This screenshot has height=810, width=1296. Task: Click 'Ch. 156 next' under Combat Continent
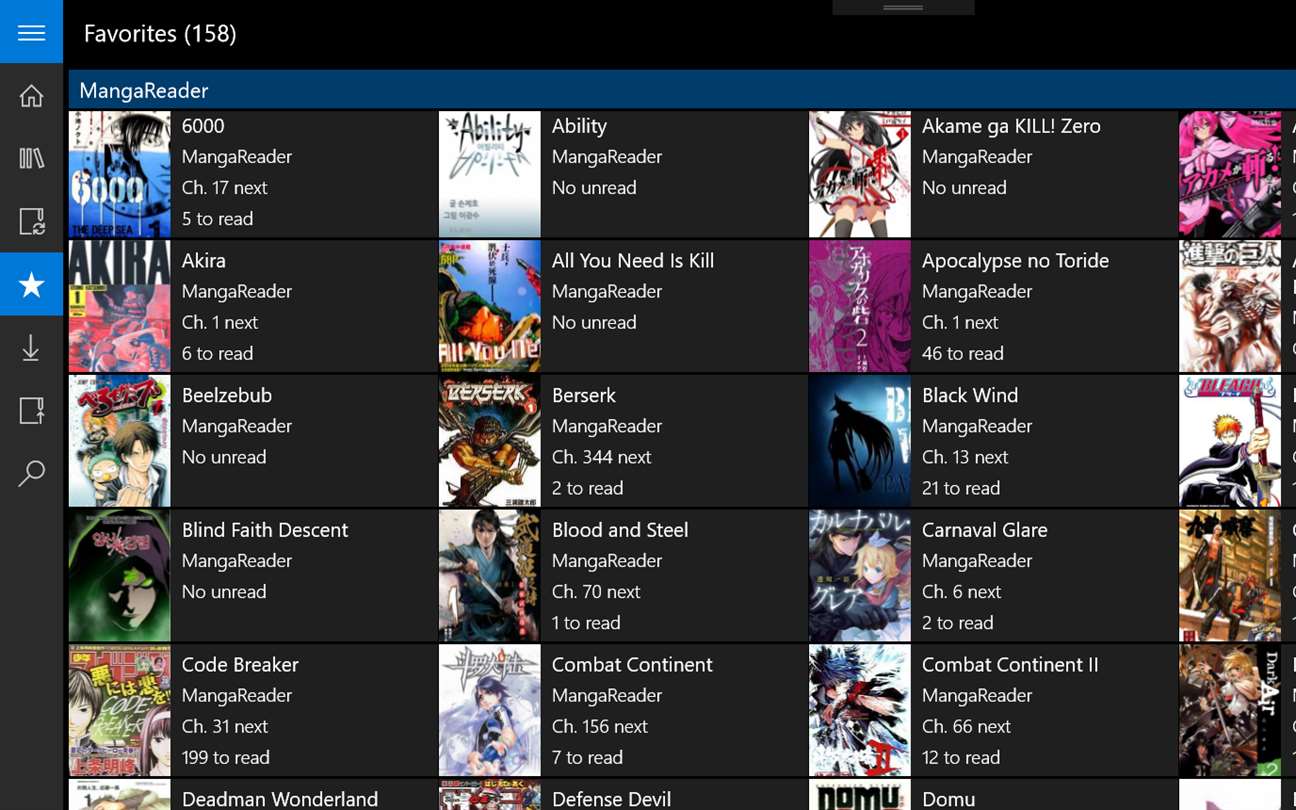(600, 726)
